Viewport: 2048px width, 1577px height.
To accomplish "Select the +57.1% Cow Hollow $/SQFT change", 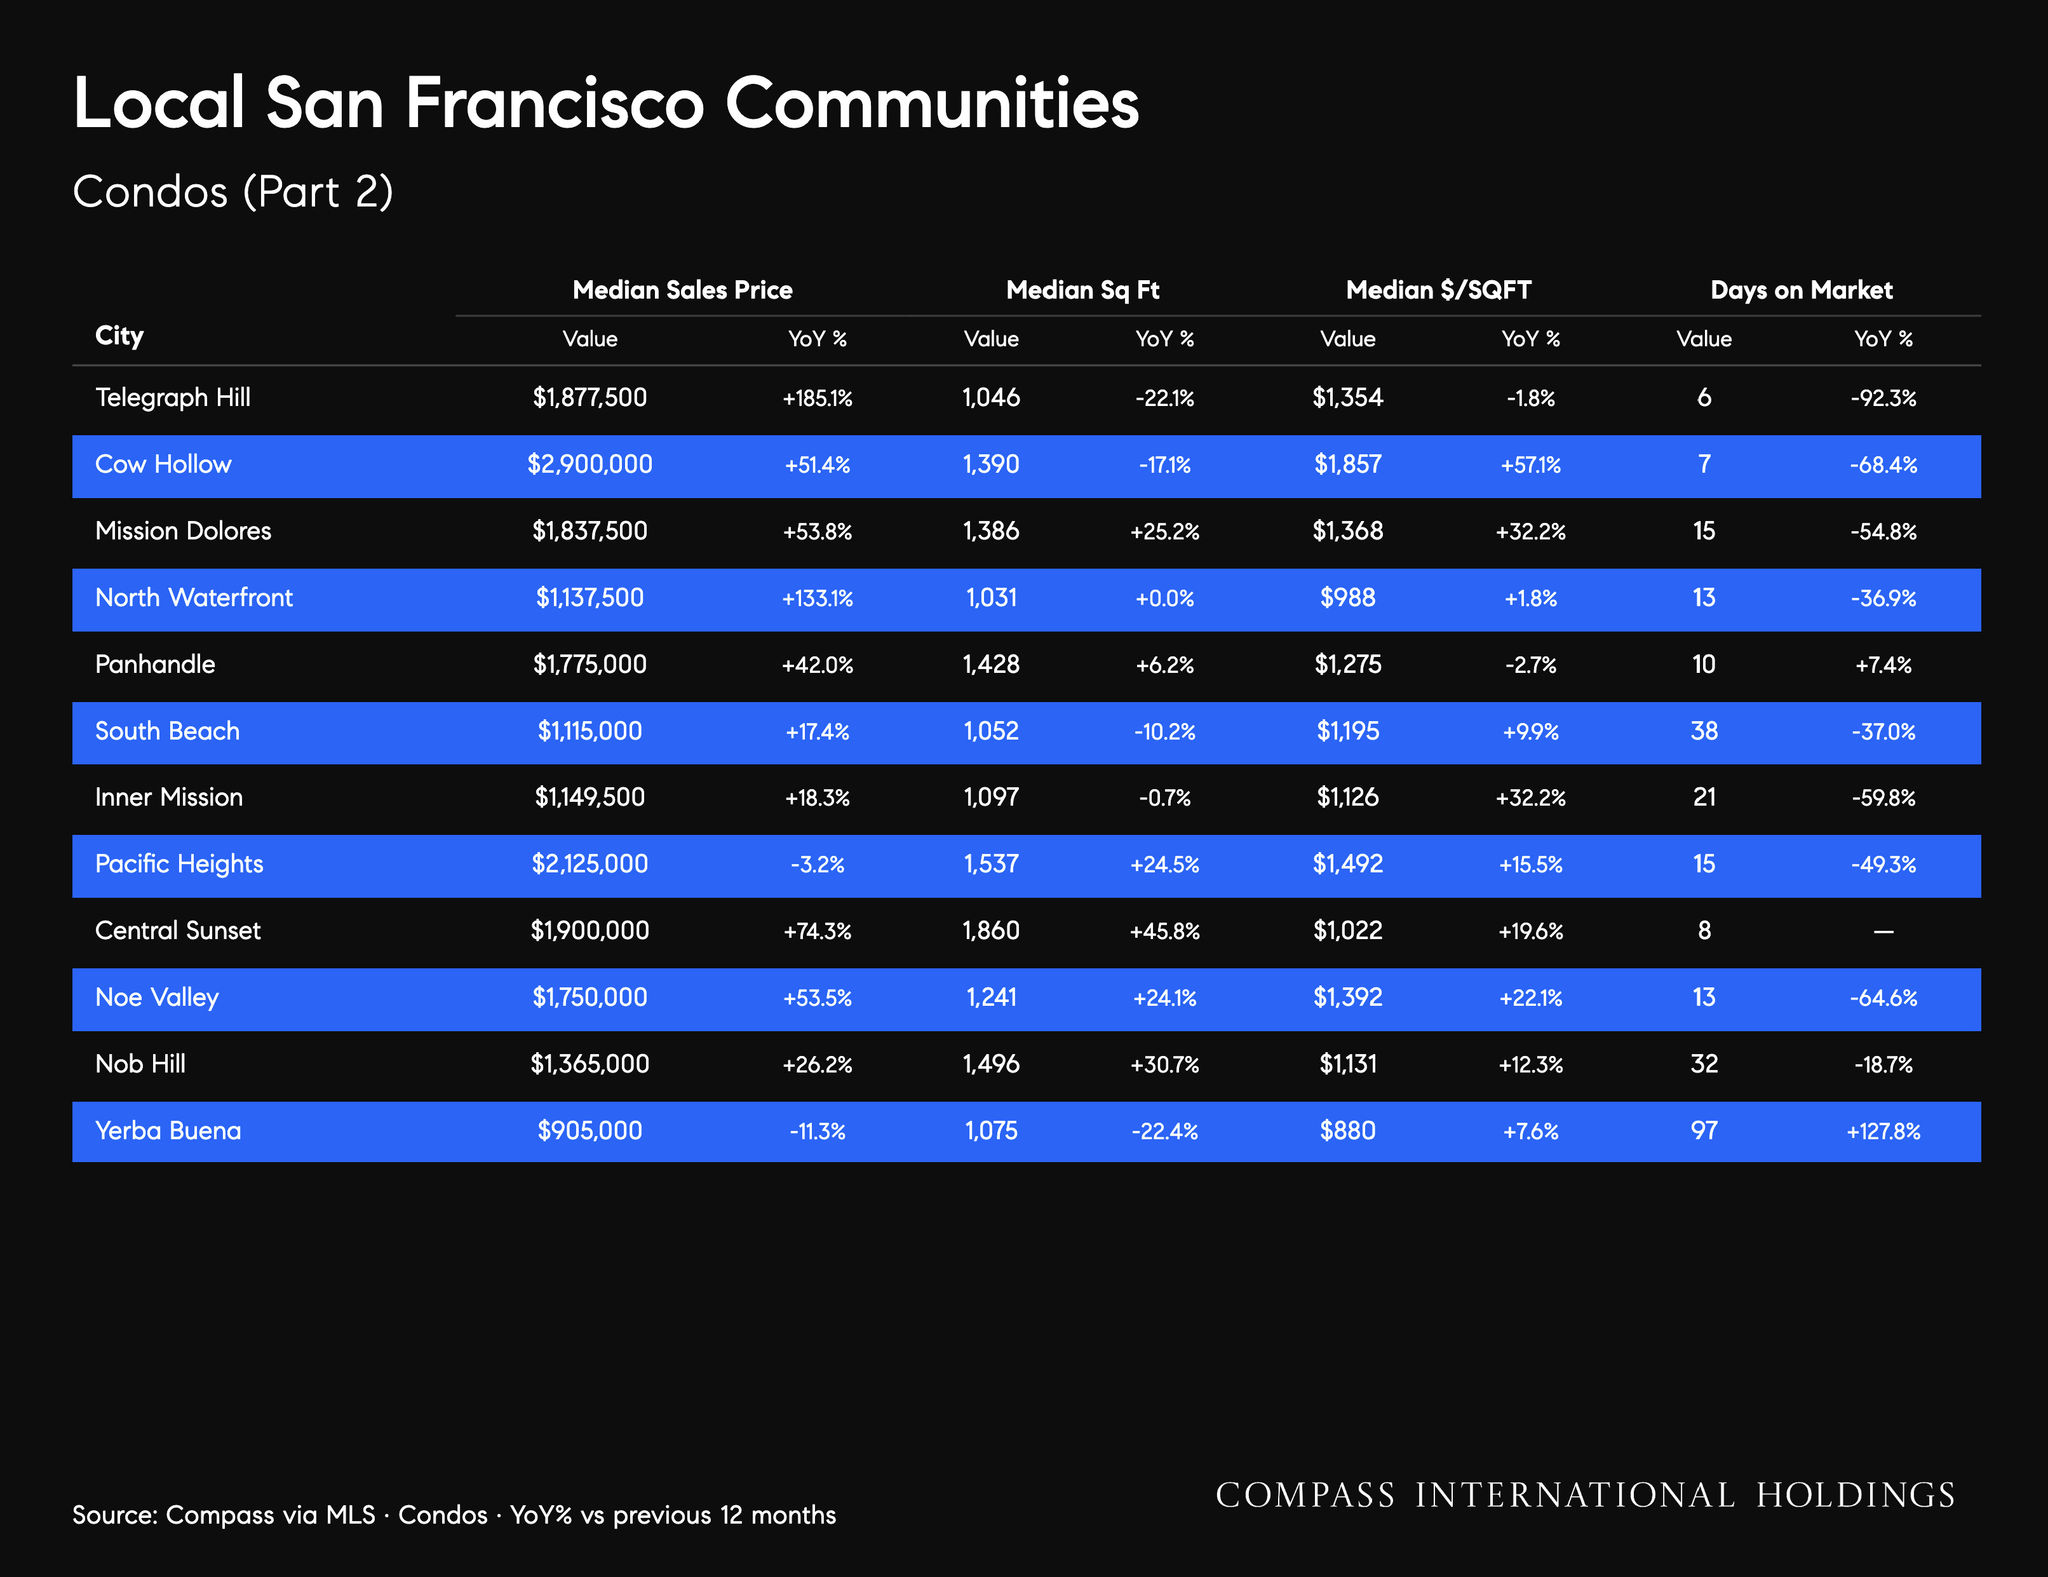I will point(1531,464).
